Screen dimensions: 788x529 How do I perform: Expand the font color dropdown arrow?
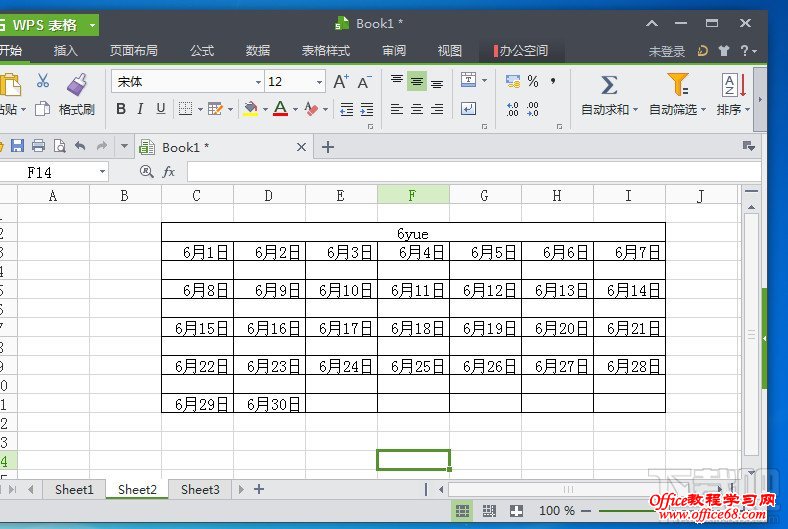pyautogui.click(x=296, y=109)
